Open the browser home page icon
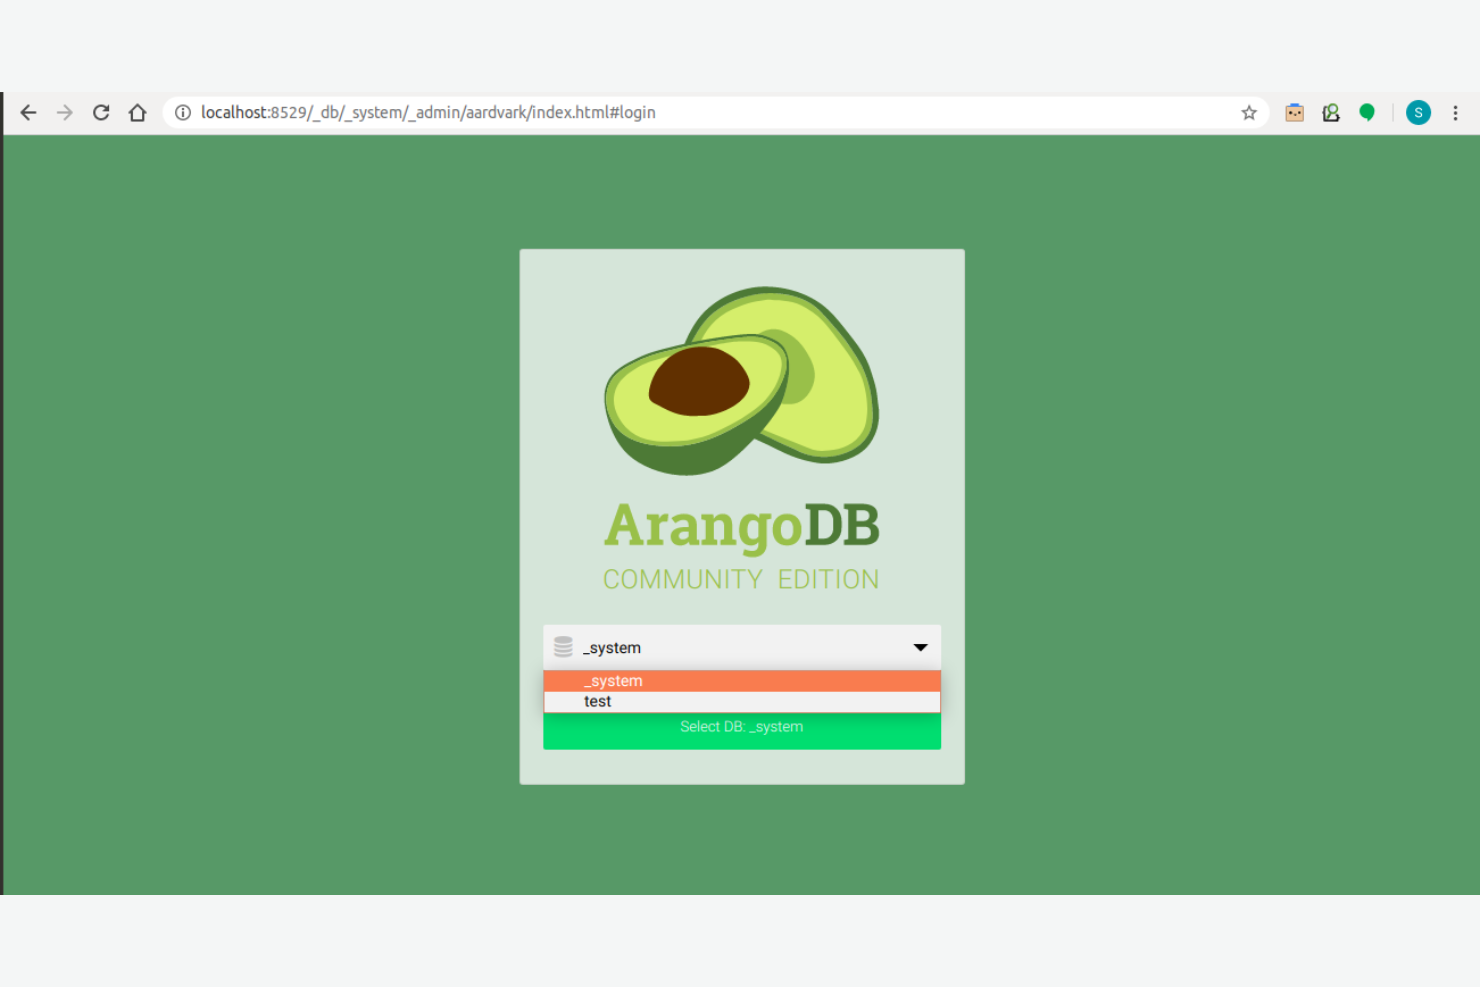1480x987 pixels. click(138, 113)
